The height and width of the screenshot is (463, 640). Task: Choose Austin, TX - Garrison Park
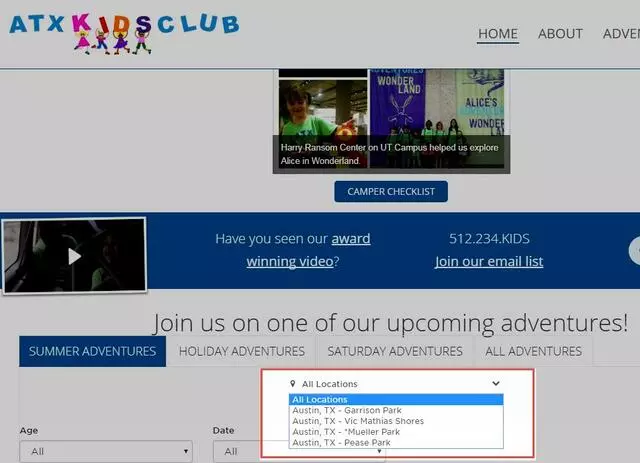pyautogui.click(x=396, y=410)
